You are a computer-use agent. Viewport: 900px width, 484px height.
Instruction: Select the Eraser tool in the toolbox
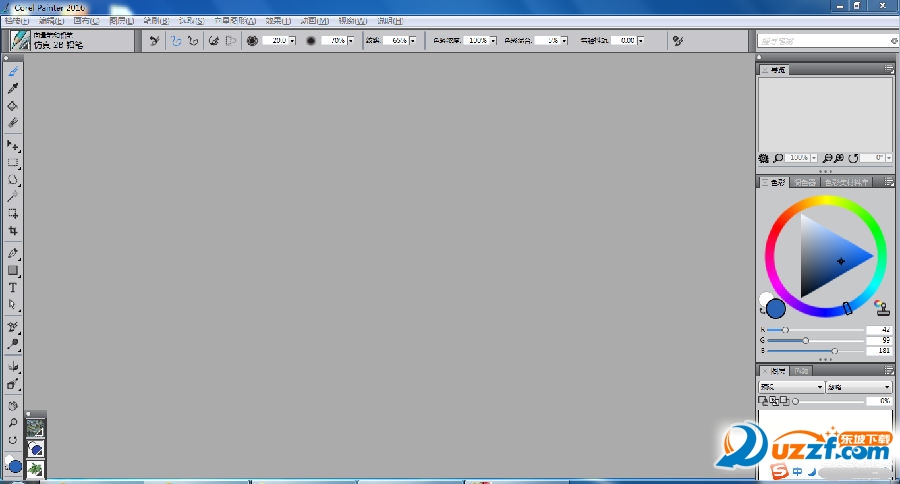coord(13,122)
